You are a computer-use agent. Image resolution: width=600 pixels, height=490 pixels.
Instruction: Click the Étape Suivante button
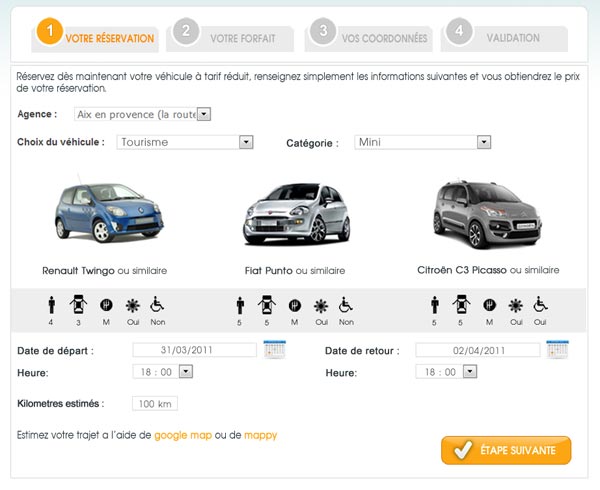click(506, 450)
